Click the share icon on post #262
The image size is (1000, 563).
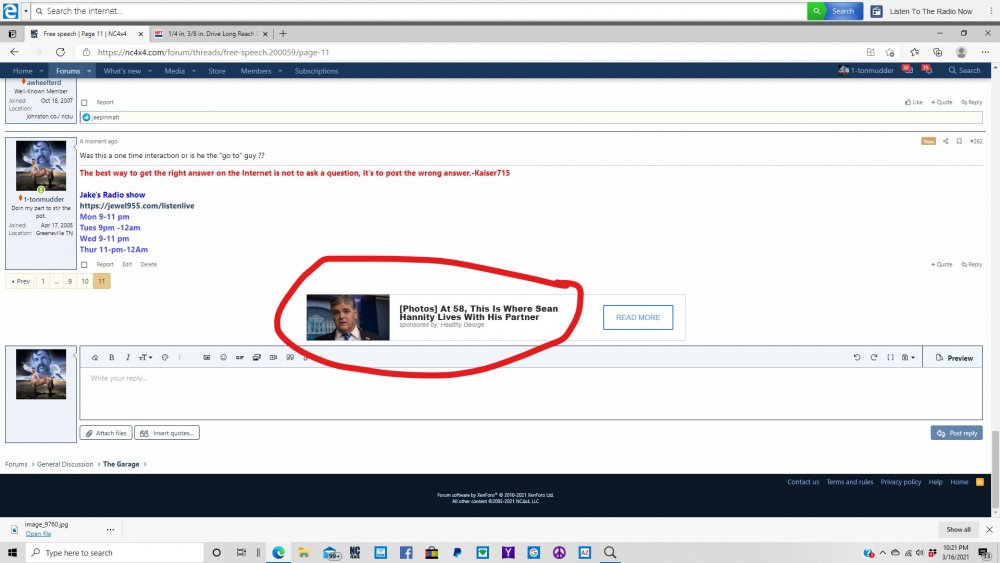pos(946,142)
